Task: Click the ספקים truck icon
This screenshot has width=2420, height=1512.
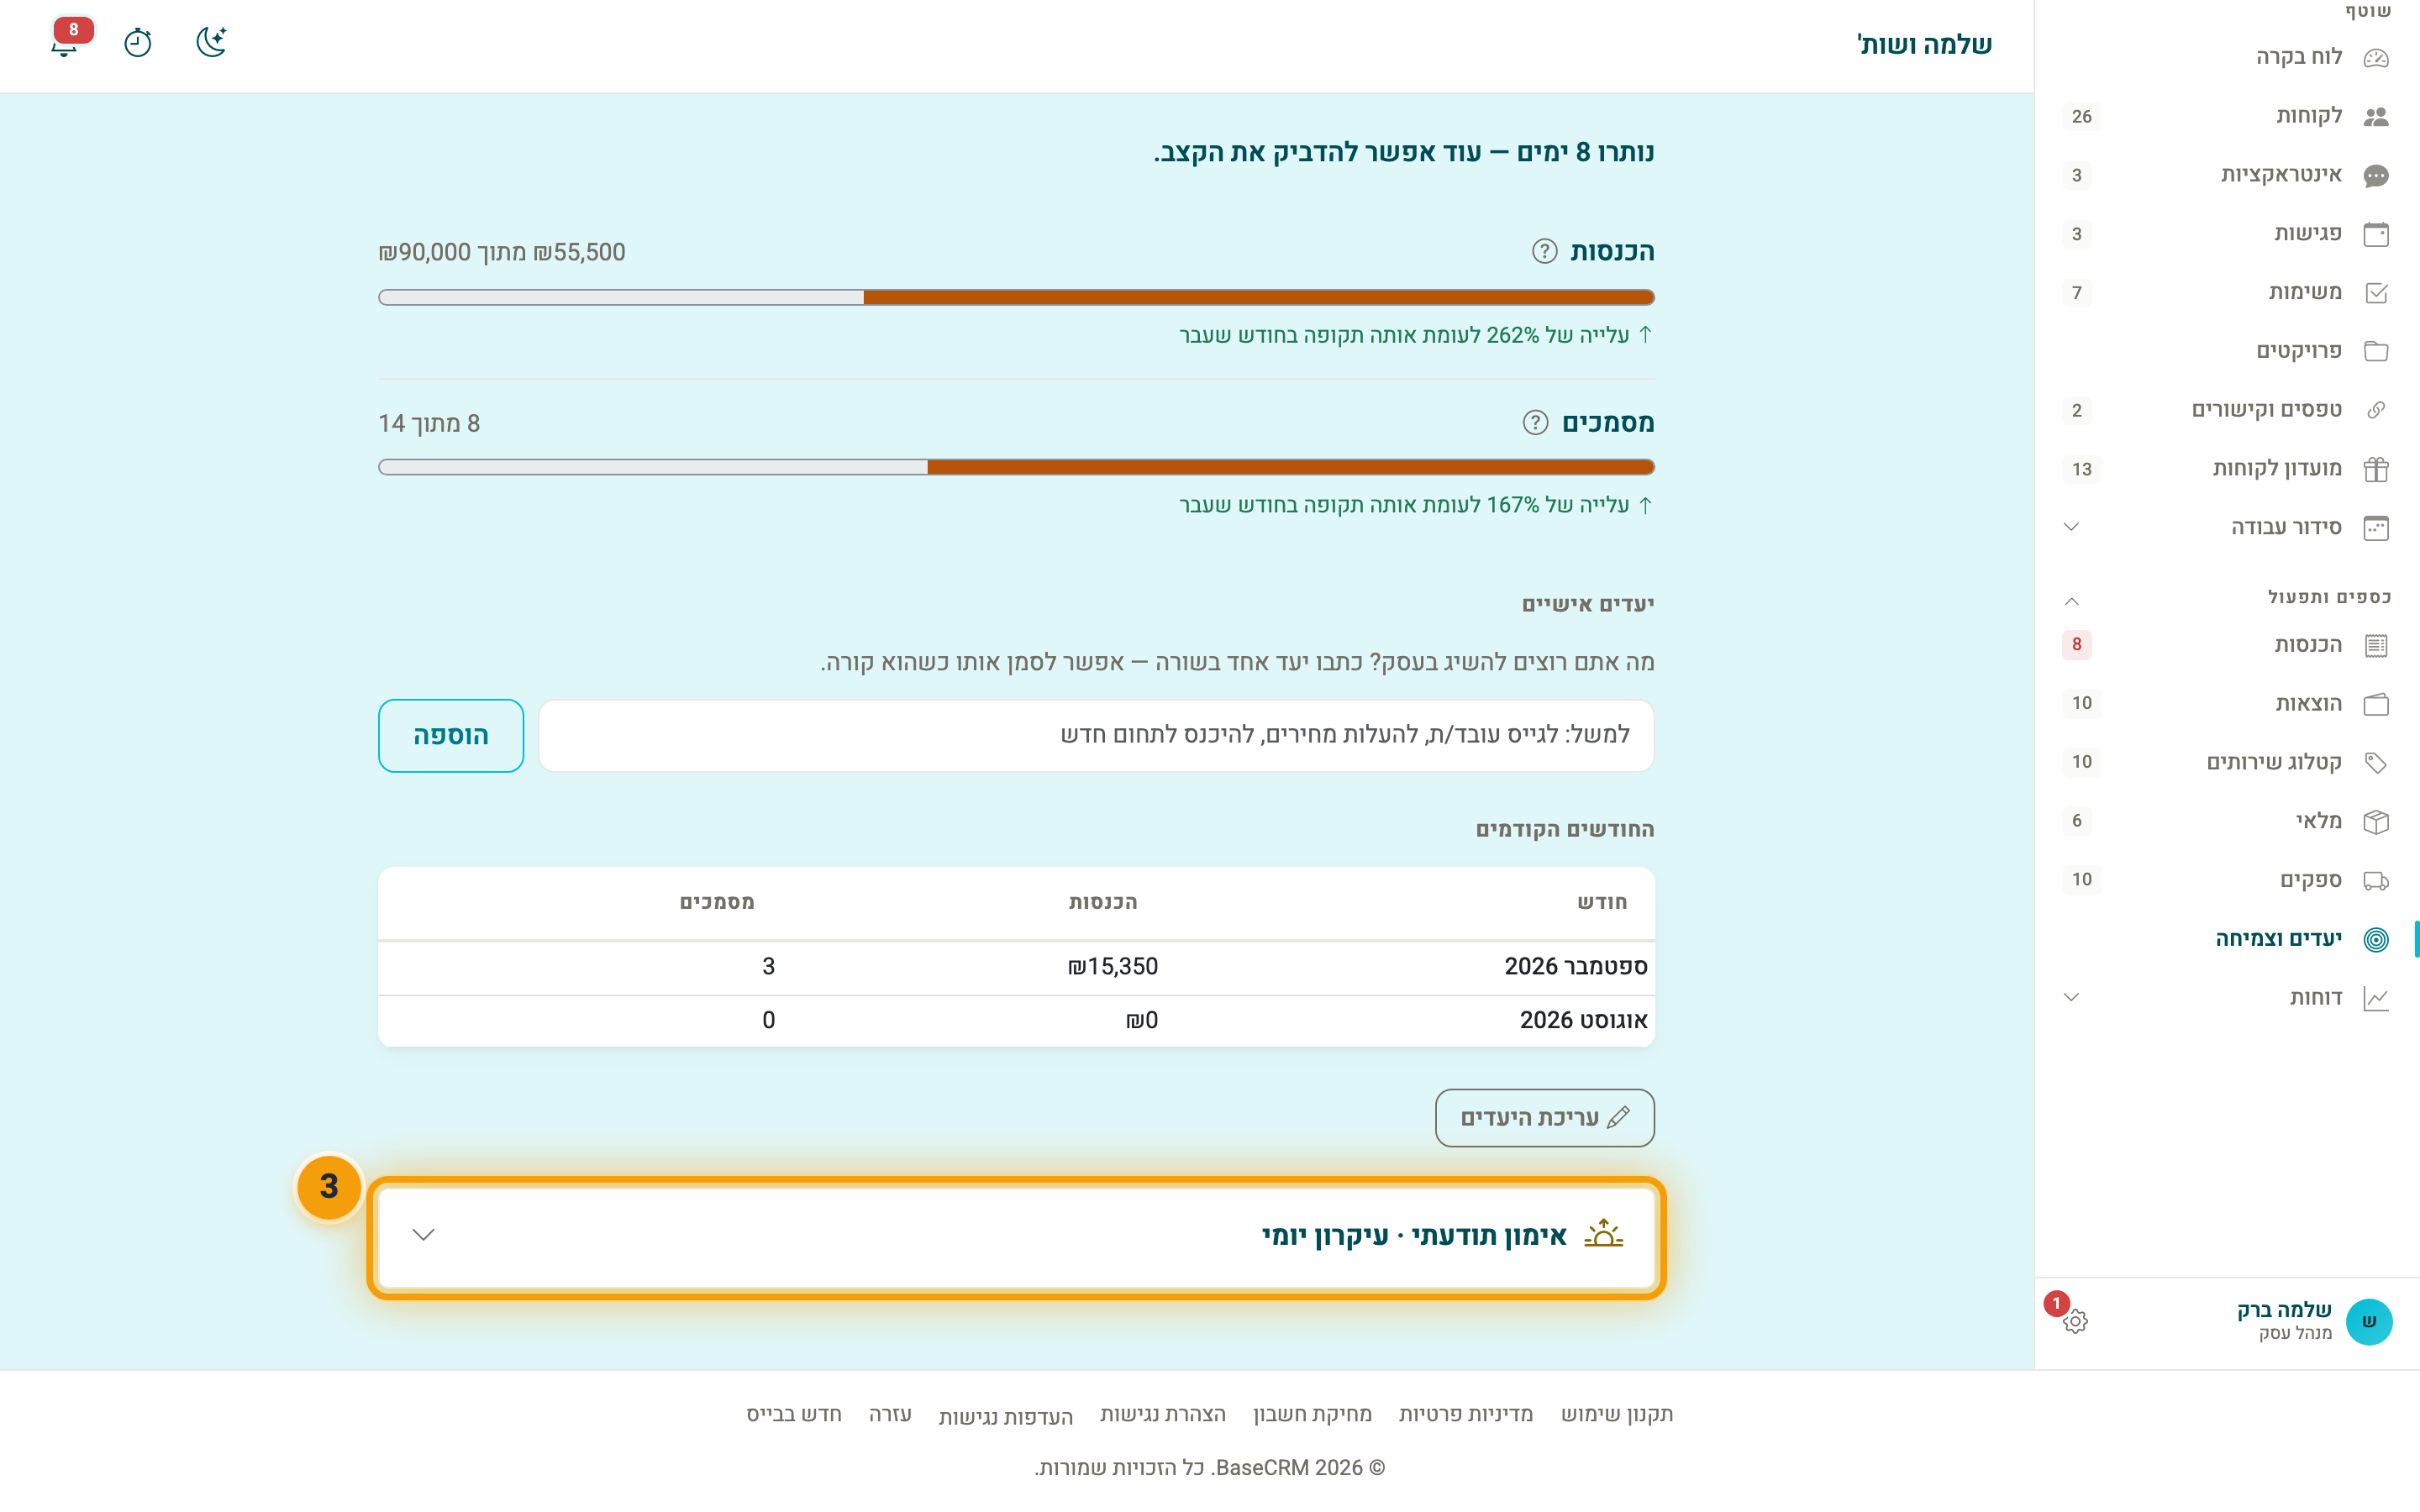Action: coord(2376,880)
